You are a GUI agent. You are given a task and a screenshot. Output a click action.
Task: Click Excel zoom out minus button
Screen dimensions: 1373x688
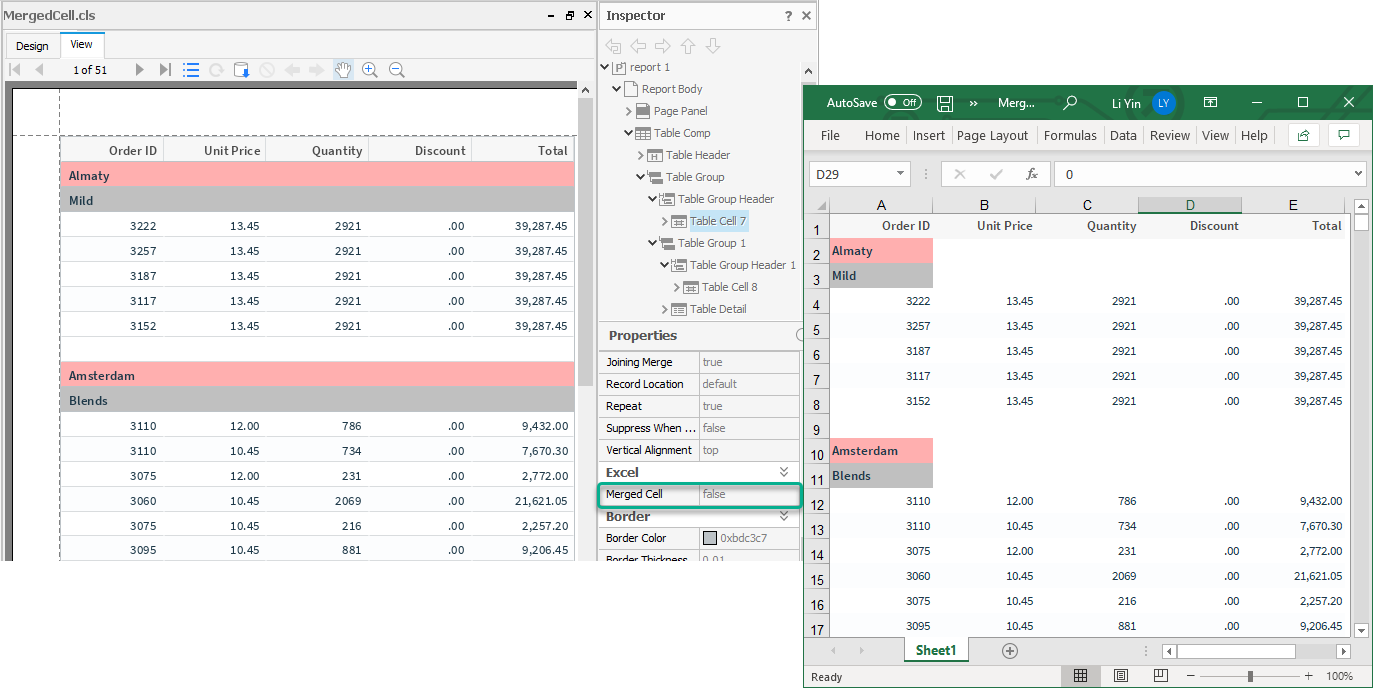[x=1193, y=677]
